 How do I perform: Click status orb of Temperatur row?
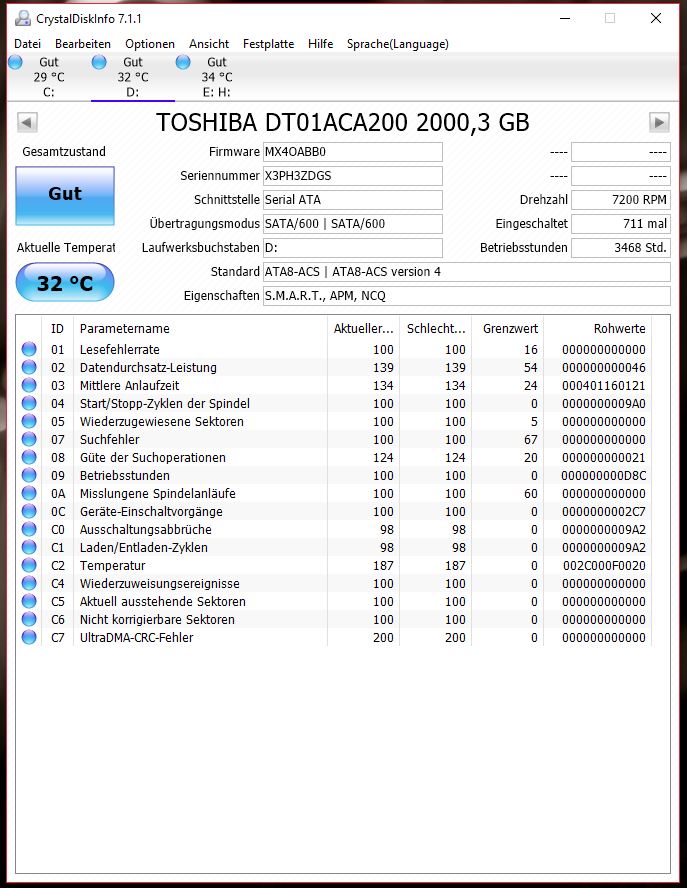[29, 565]
